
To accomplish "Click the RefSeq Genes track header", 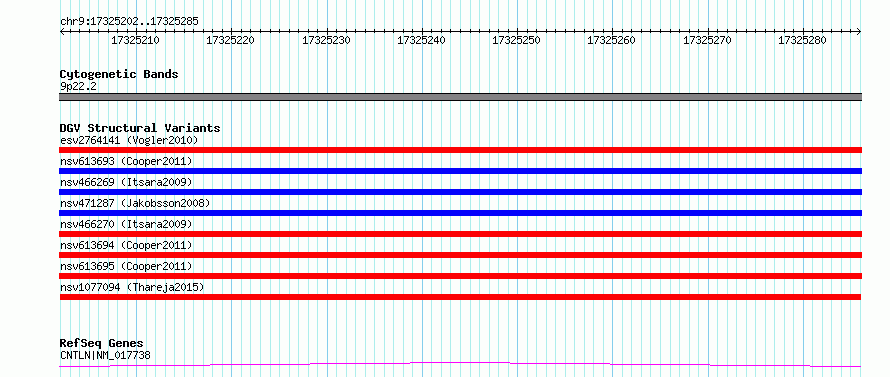I will (101, 344).
